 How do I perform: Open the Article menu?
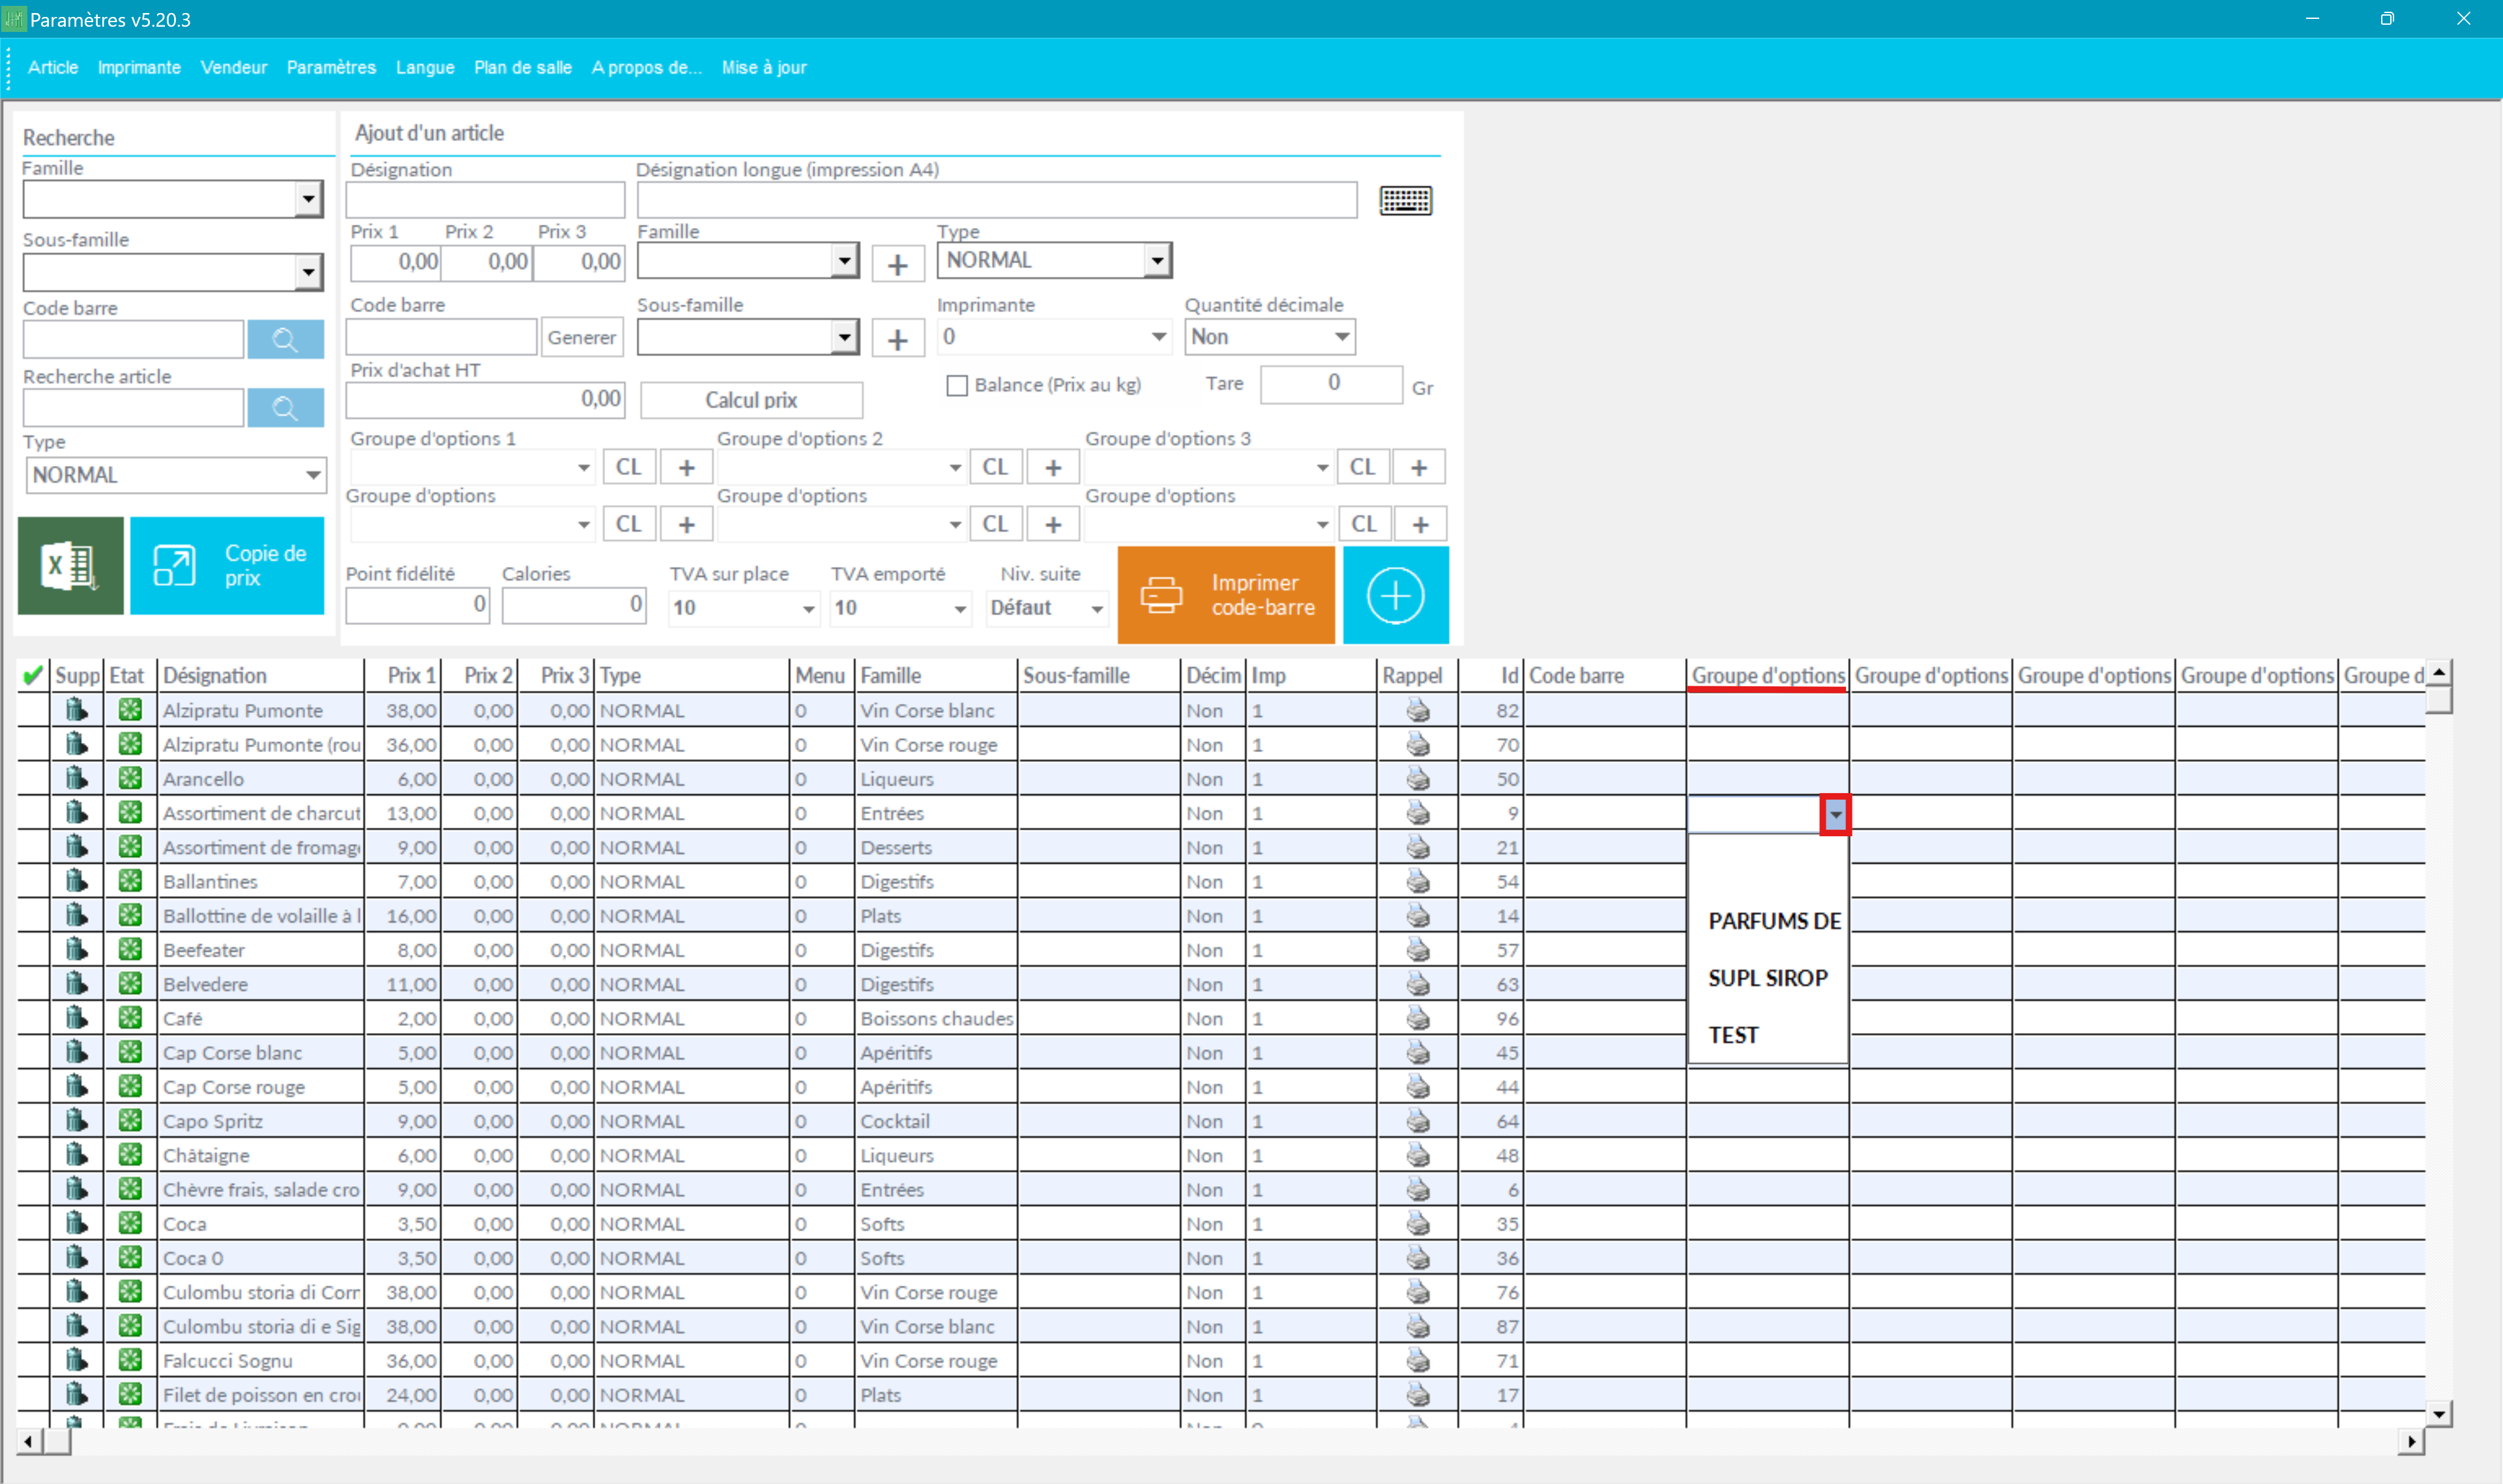pos(53,67)
